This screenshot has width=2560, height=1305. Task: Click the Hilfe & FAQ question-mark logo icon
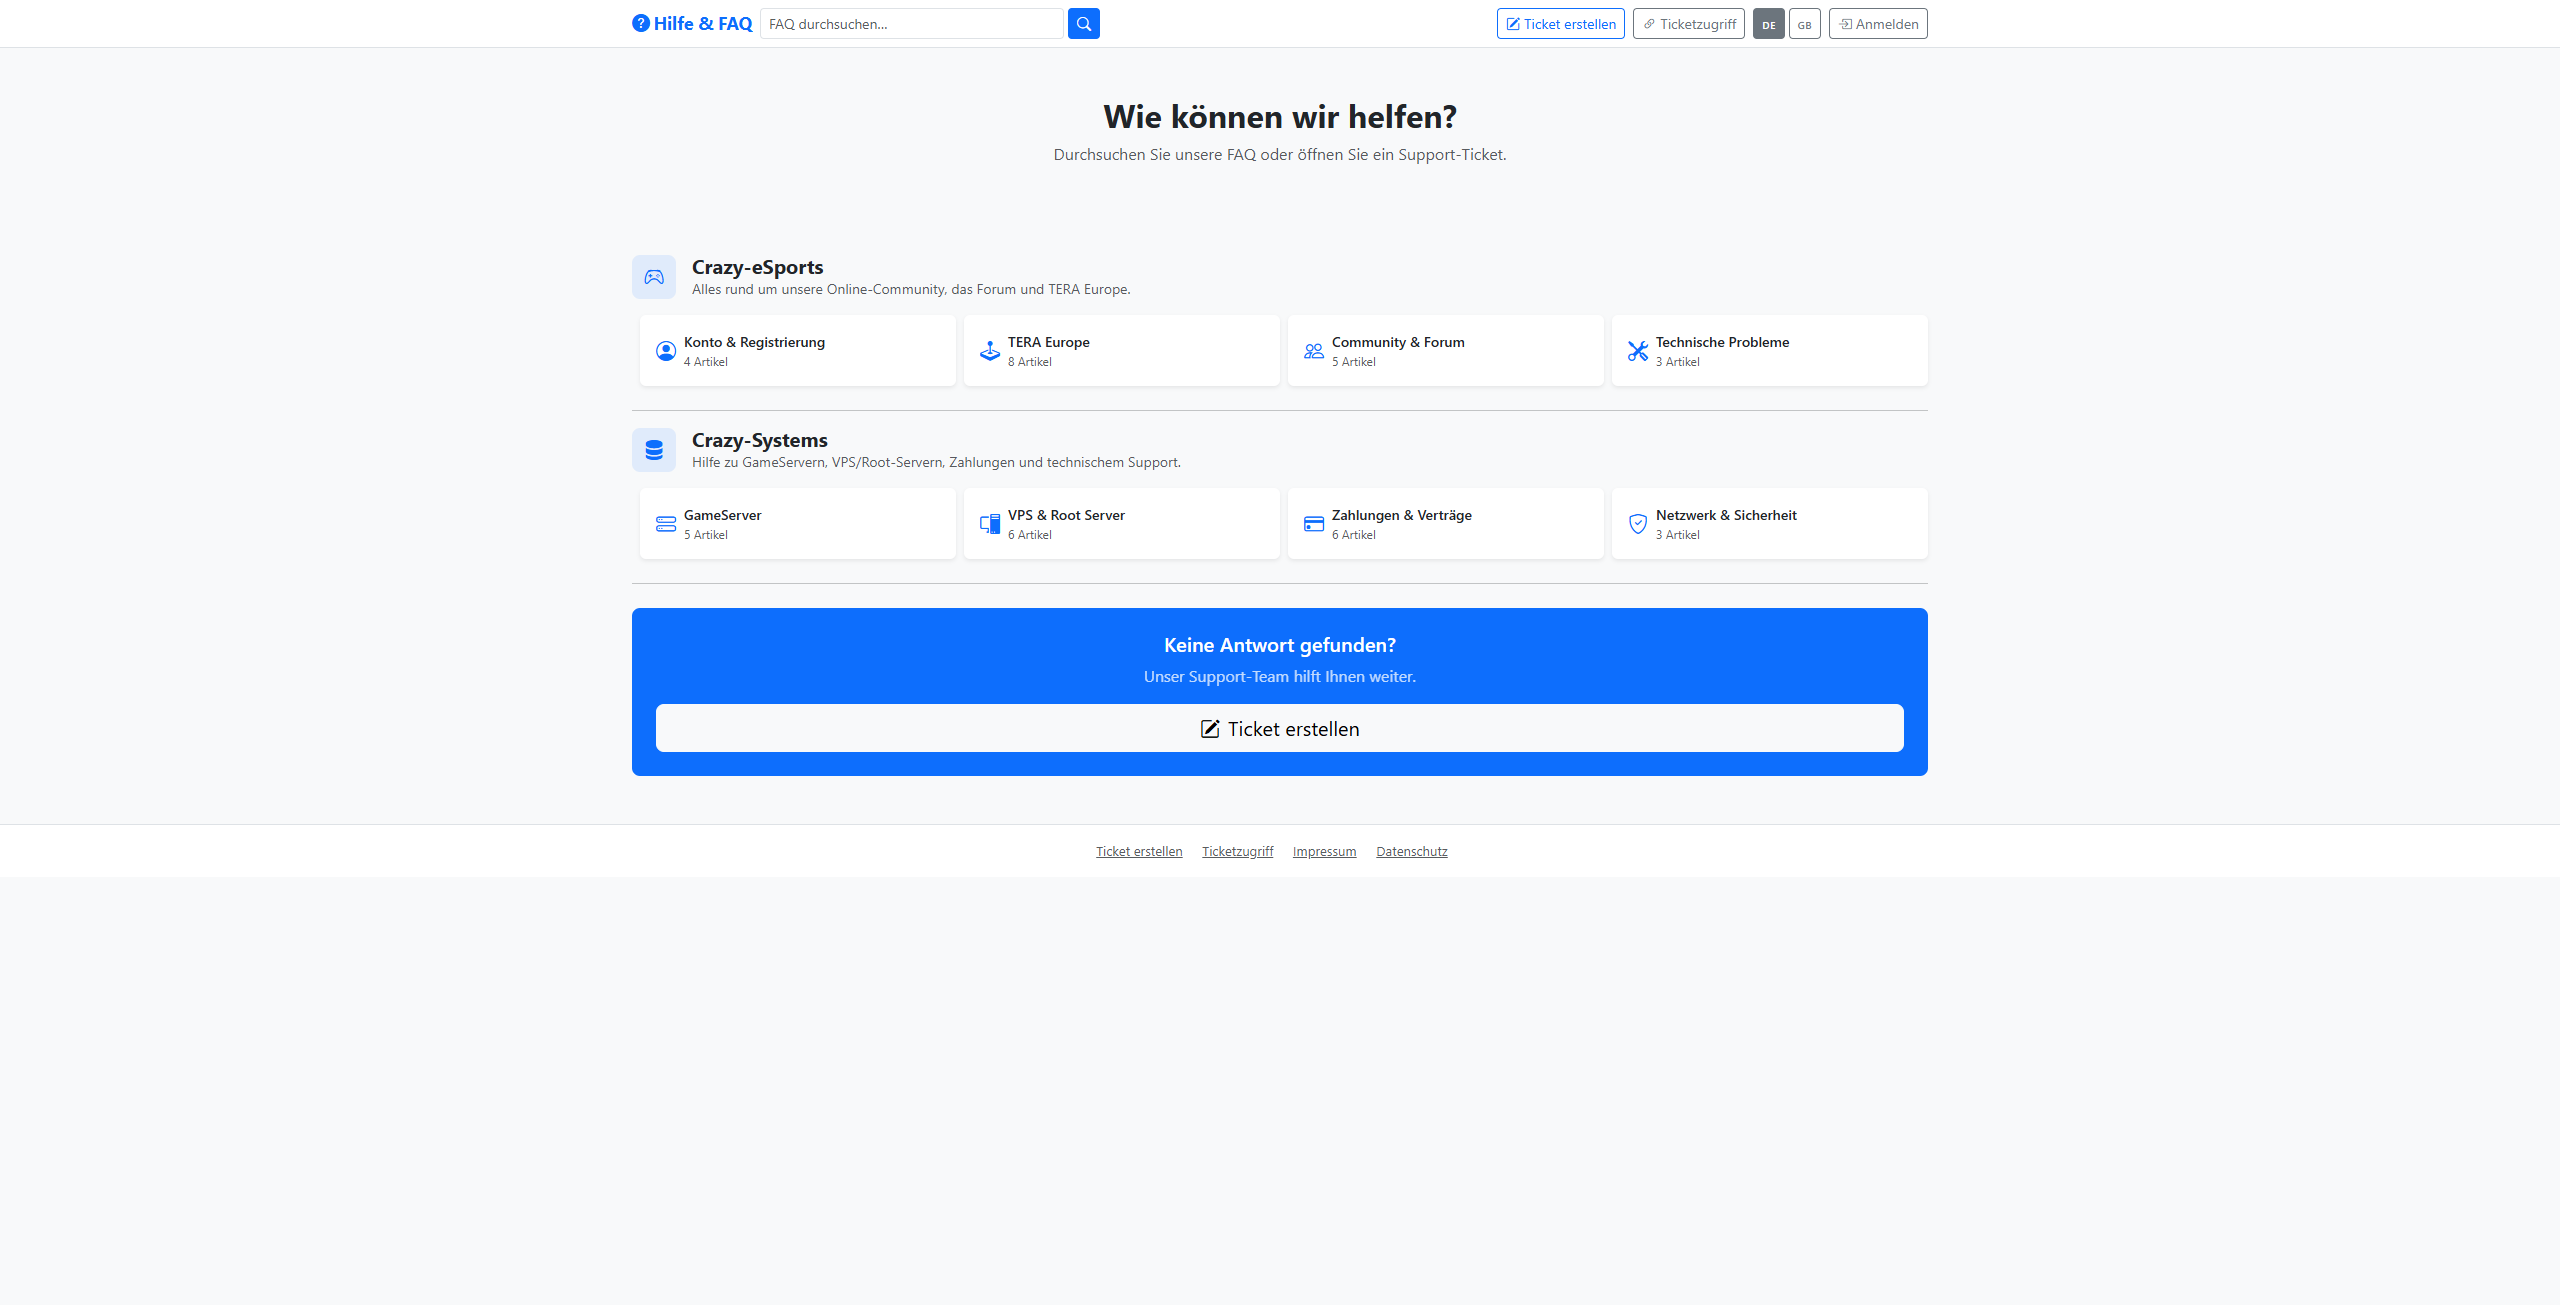click(641, 23)
